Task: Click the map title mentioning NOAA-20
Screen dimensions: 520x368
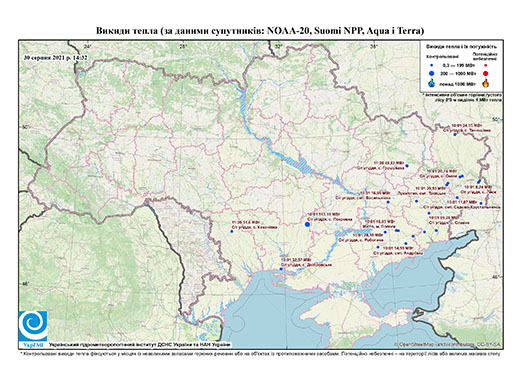Action: (x=260, y=31)
